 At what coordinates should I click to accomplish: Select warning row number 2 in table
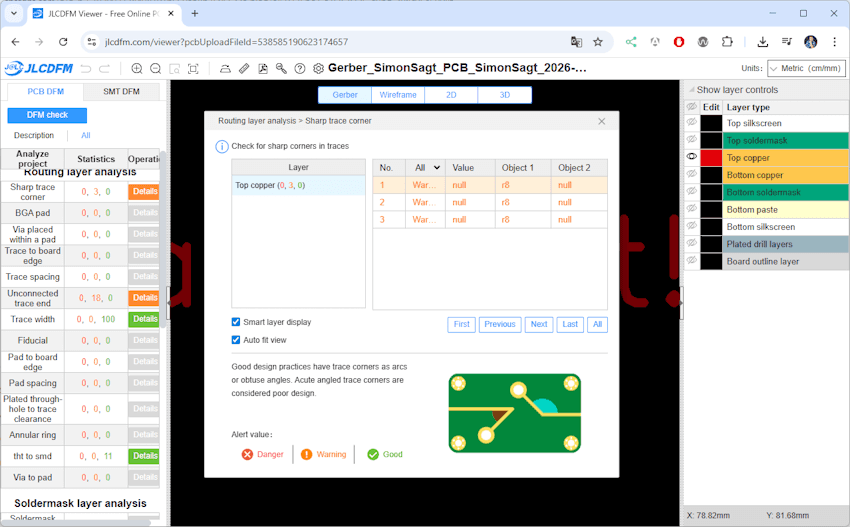point(490,202)
